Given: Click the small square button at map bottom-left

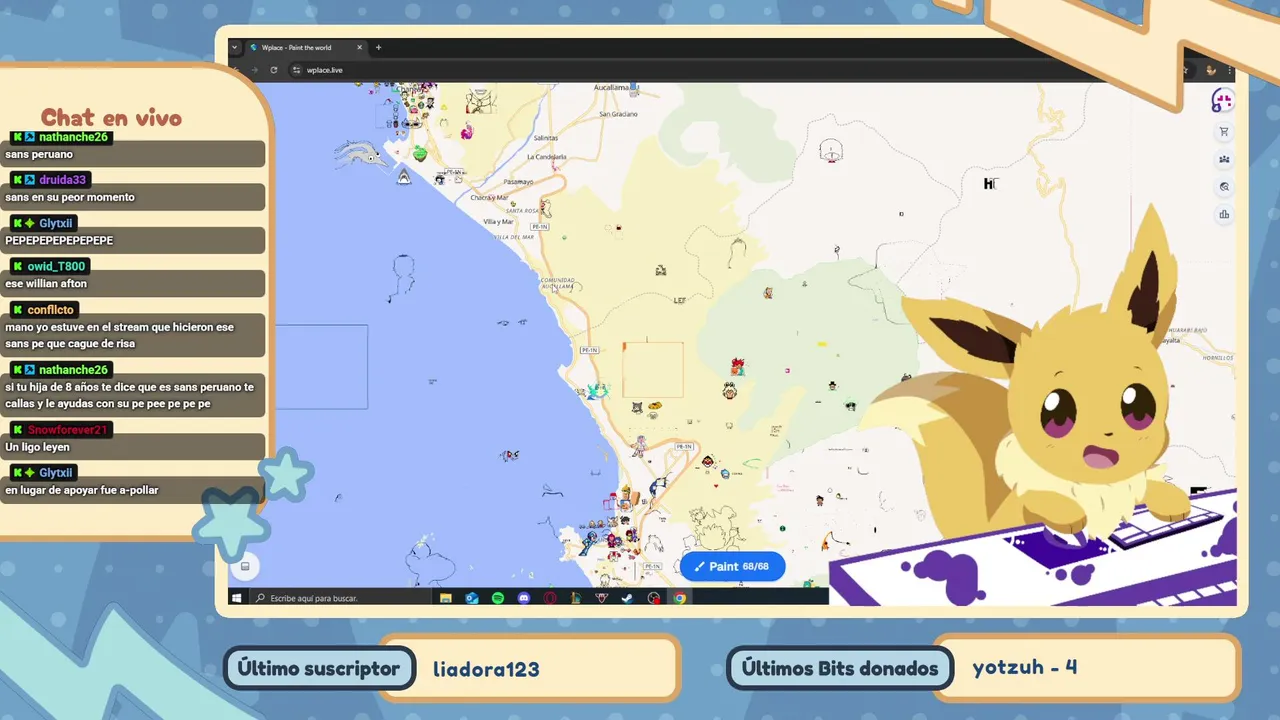Looking at the screenshot, I should click(x=245, y=566).
